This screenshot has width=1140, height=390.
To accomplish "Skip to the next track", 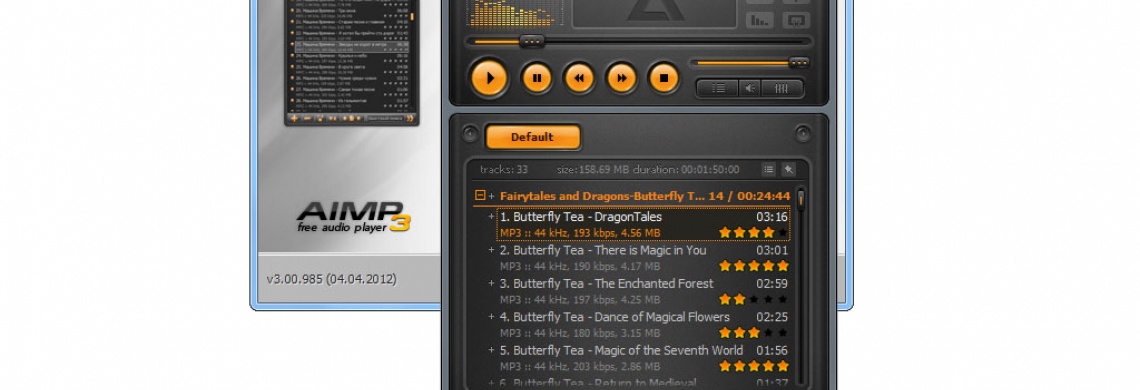I will pyautogui.click(x=622, y=77).
